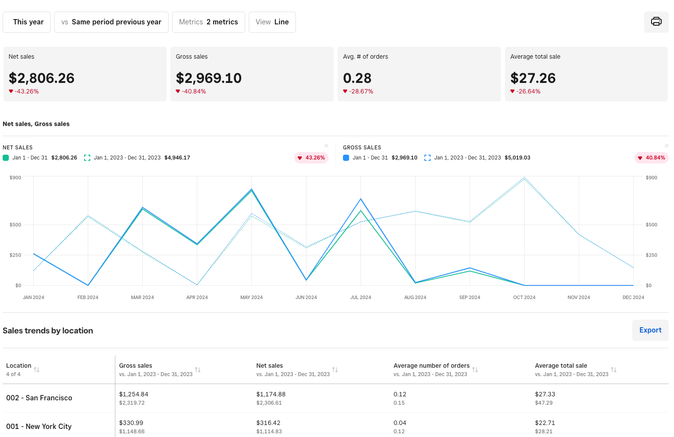The height and width of the screenshot is (437, 674).
Task: Click the blue Gross Sales legend swatch
Action: point(346,158)
